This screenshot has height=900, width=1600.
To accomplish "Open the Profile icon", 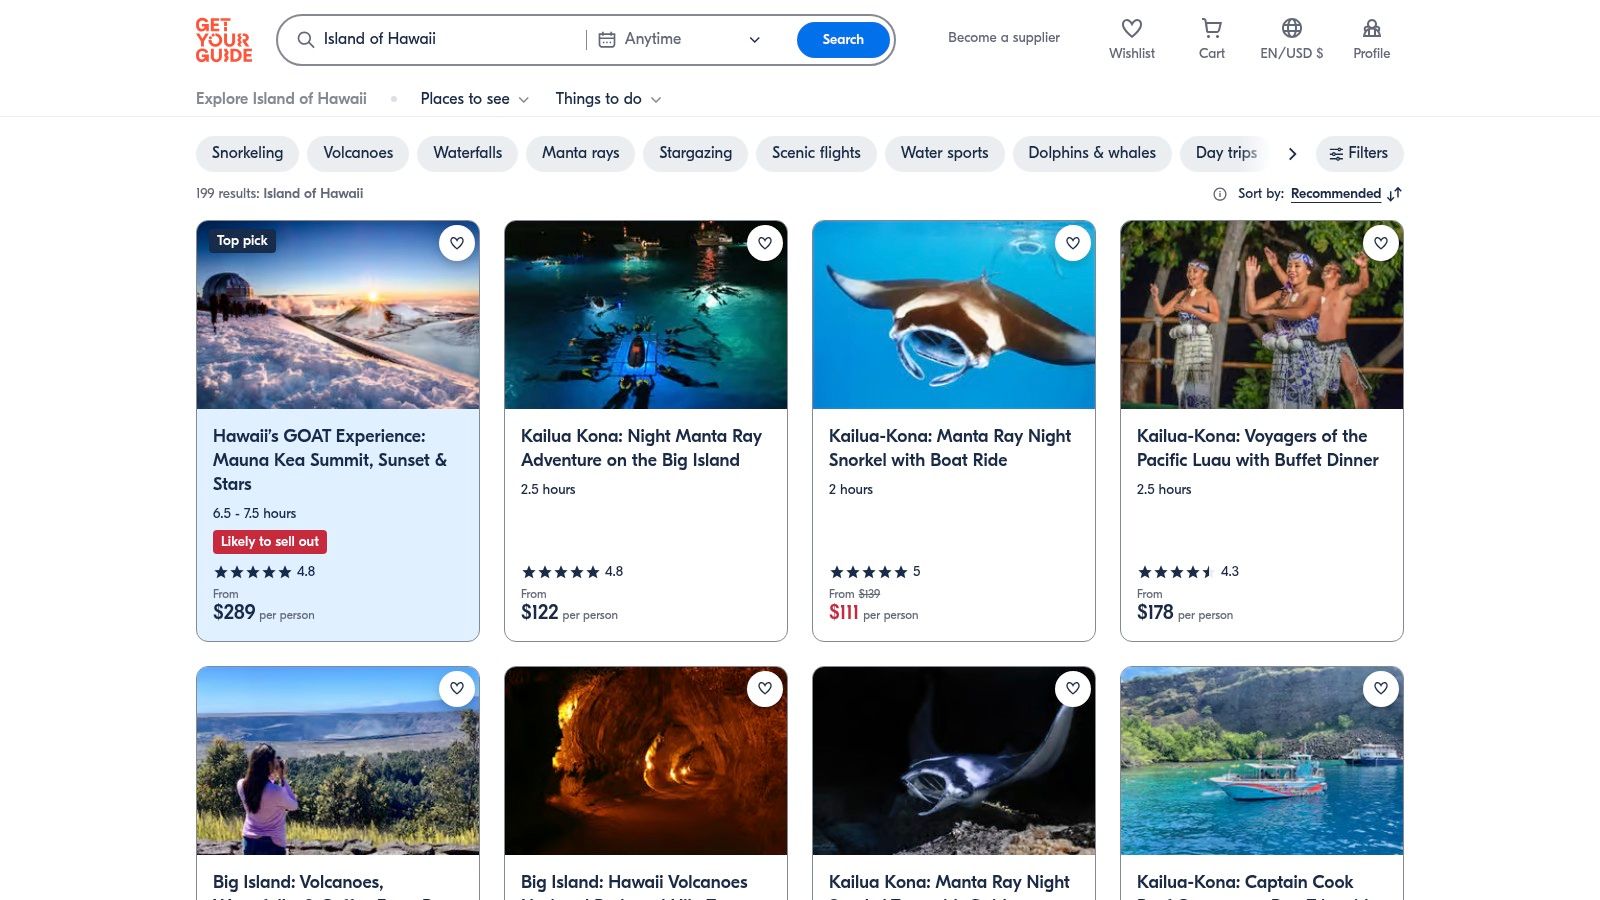I will [x=1371, y=29].
